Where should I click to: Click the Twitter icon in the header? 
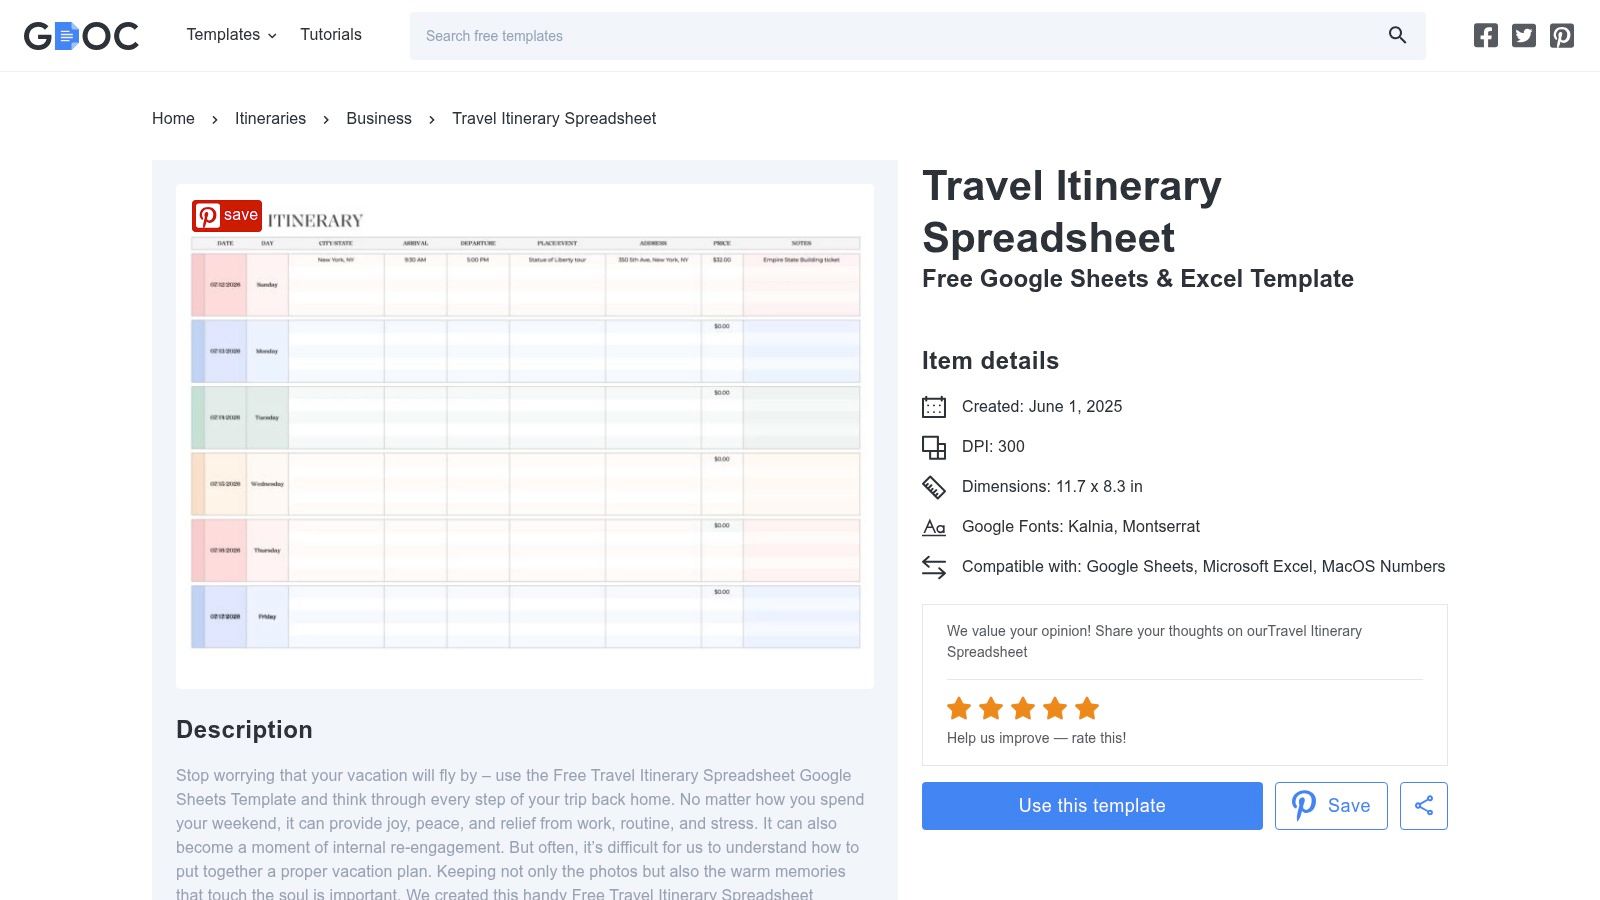(x=1524, y=35)
